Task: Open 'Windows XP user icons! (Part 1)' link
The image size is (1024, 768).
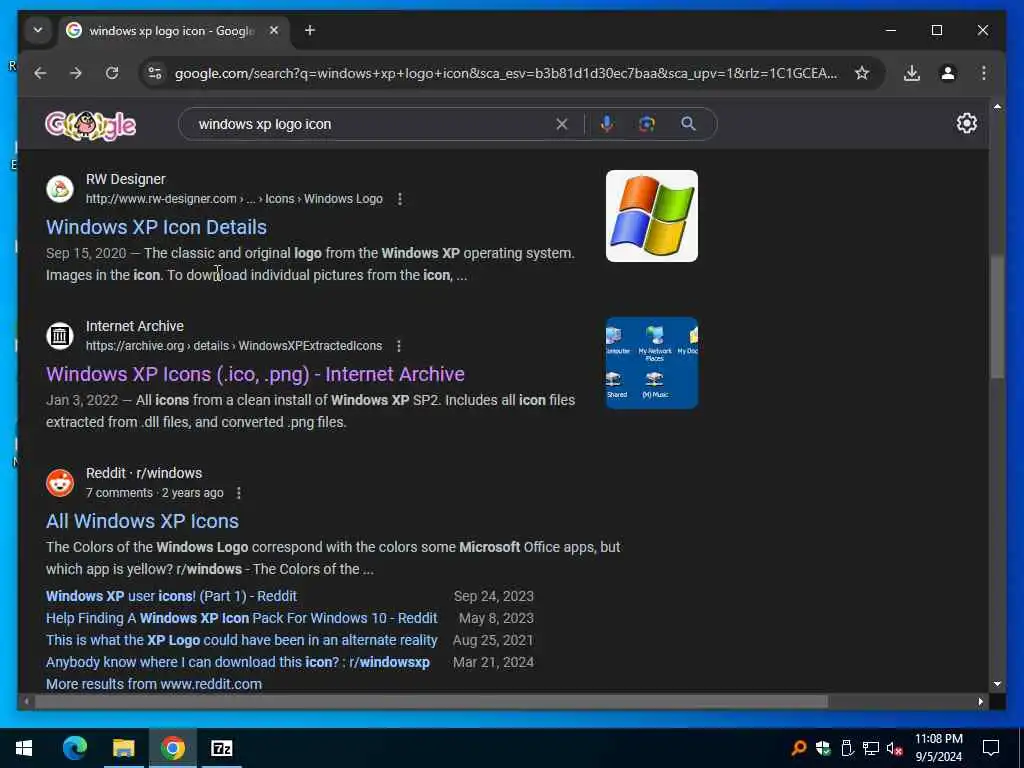Action: click(171, 596)
